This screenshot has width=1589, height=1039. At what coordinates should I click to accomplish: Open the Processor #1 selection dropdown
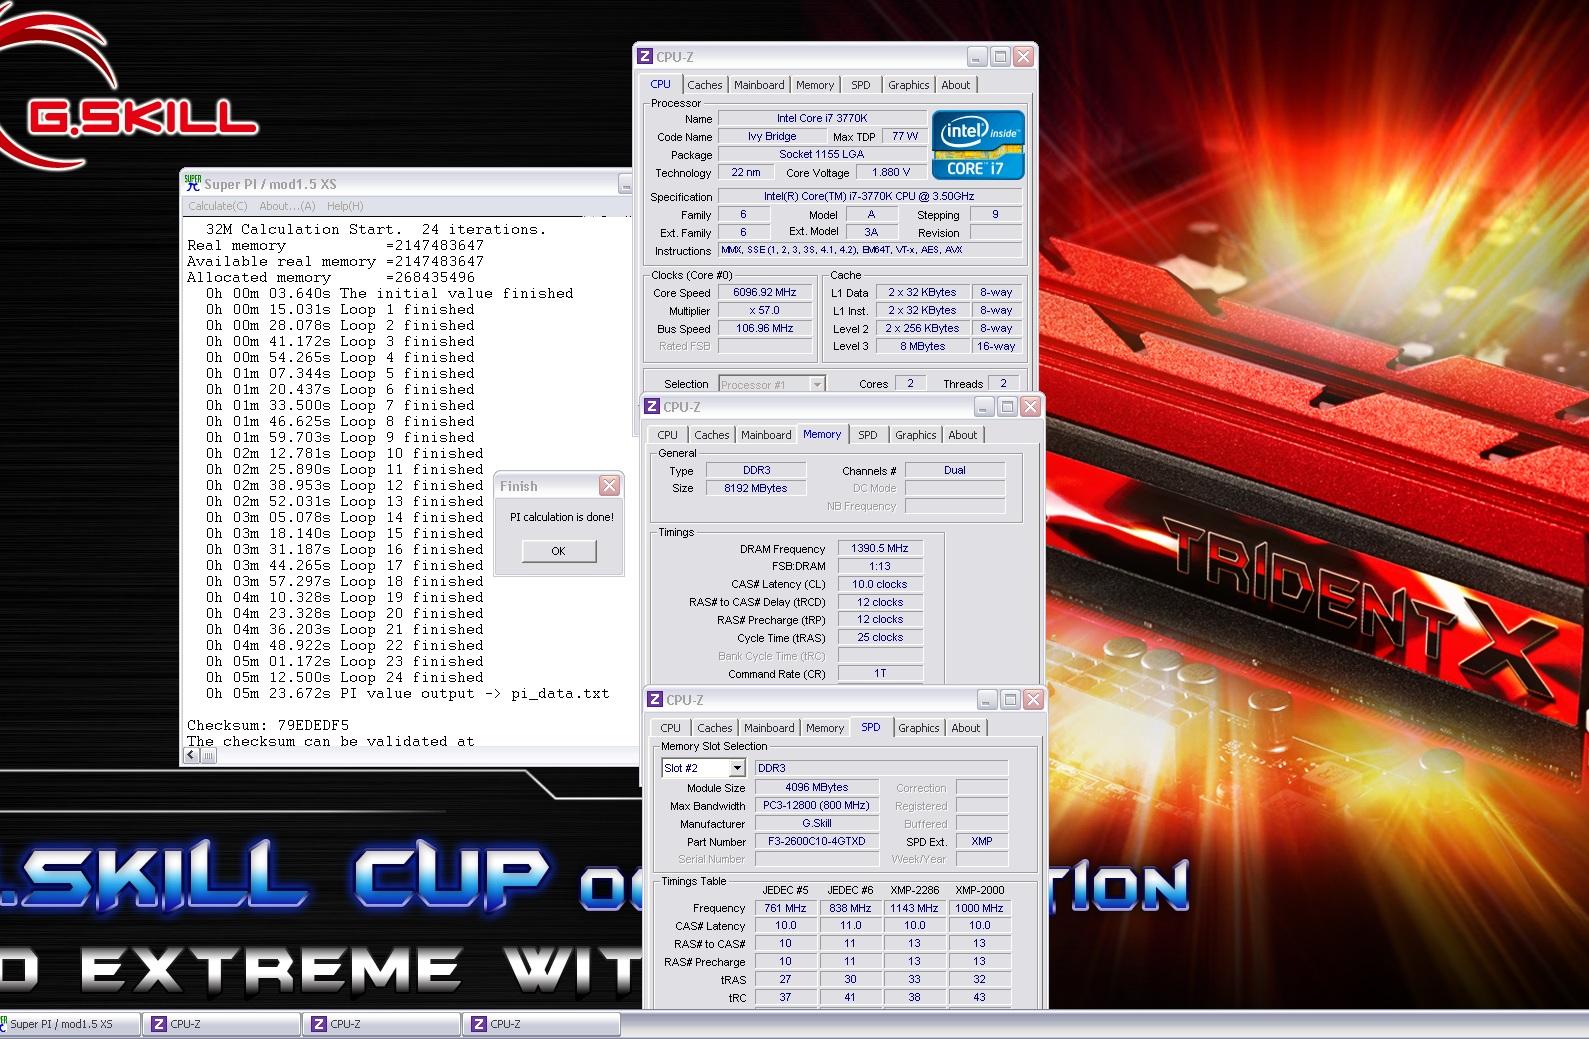pos(817,384)
